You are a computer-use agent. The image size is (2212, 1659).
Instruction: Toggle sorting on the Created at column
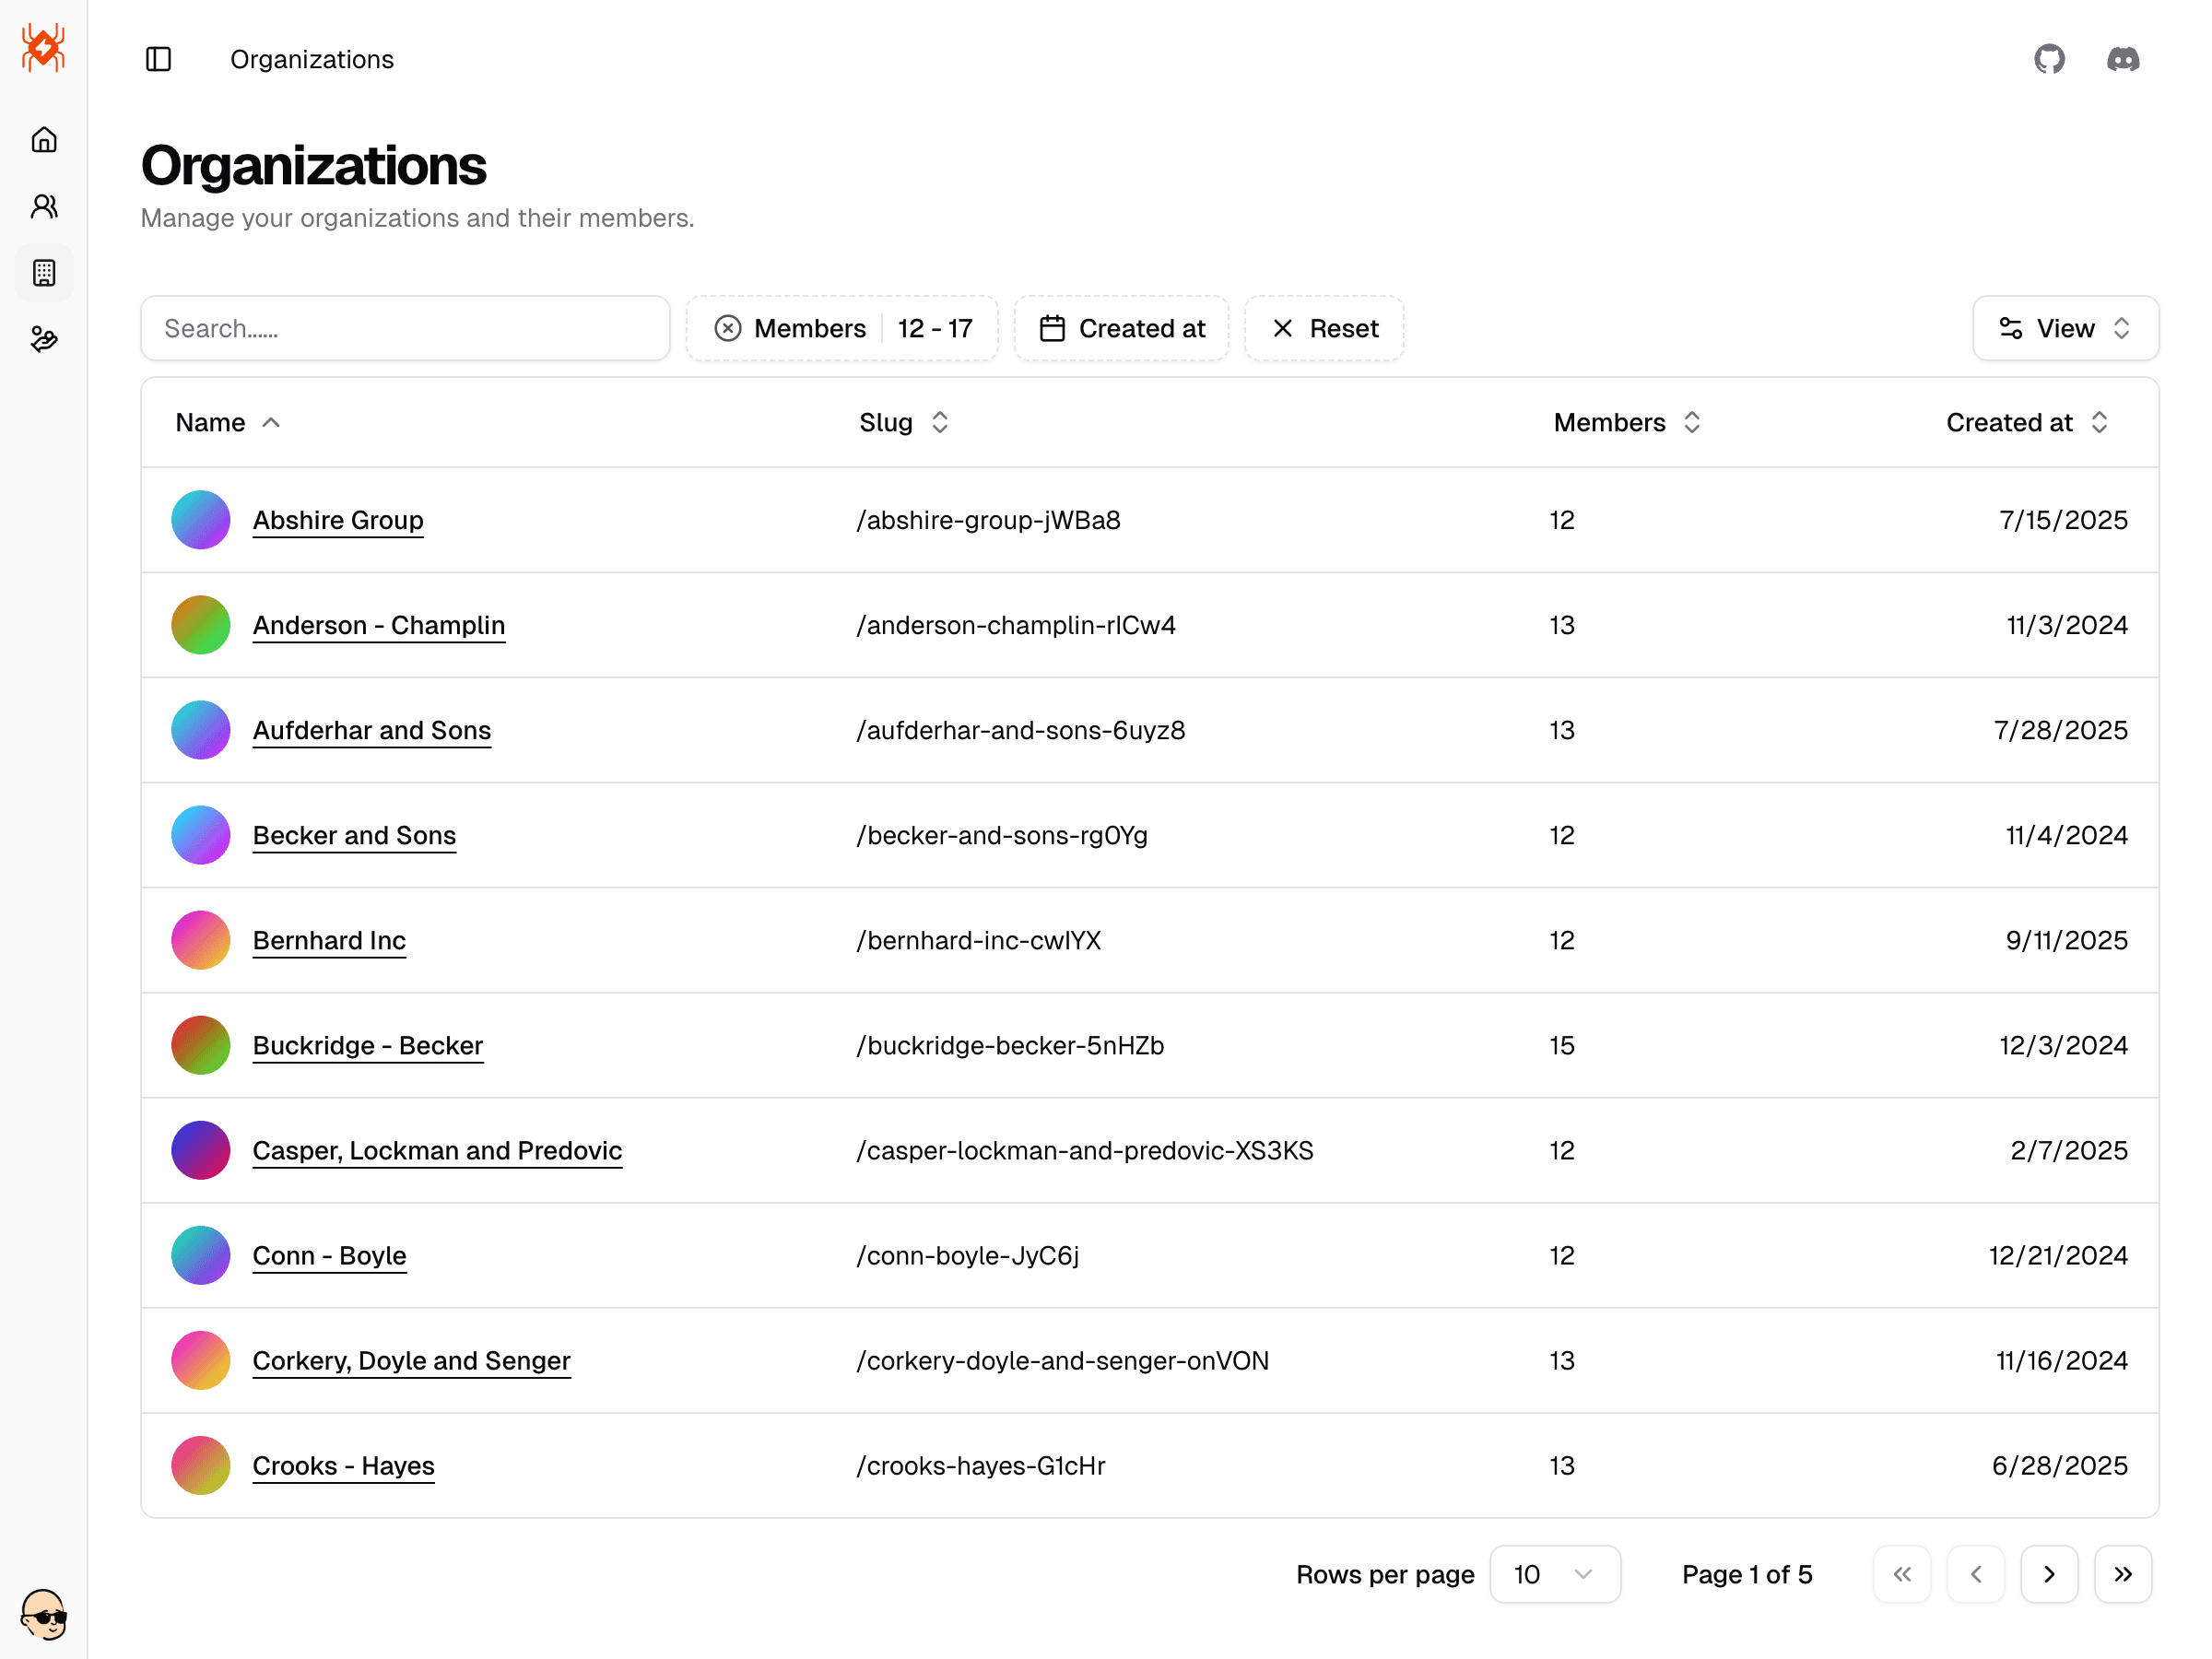coord(2027,422)
